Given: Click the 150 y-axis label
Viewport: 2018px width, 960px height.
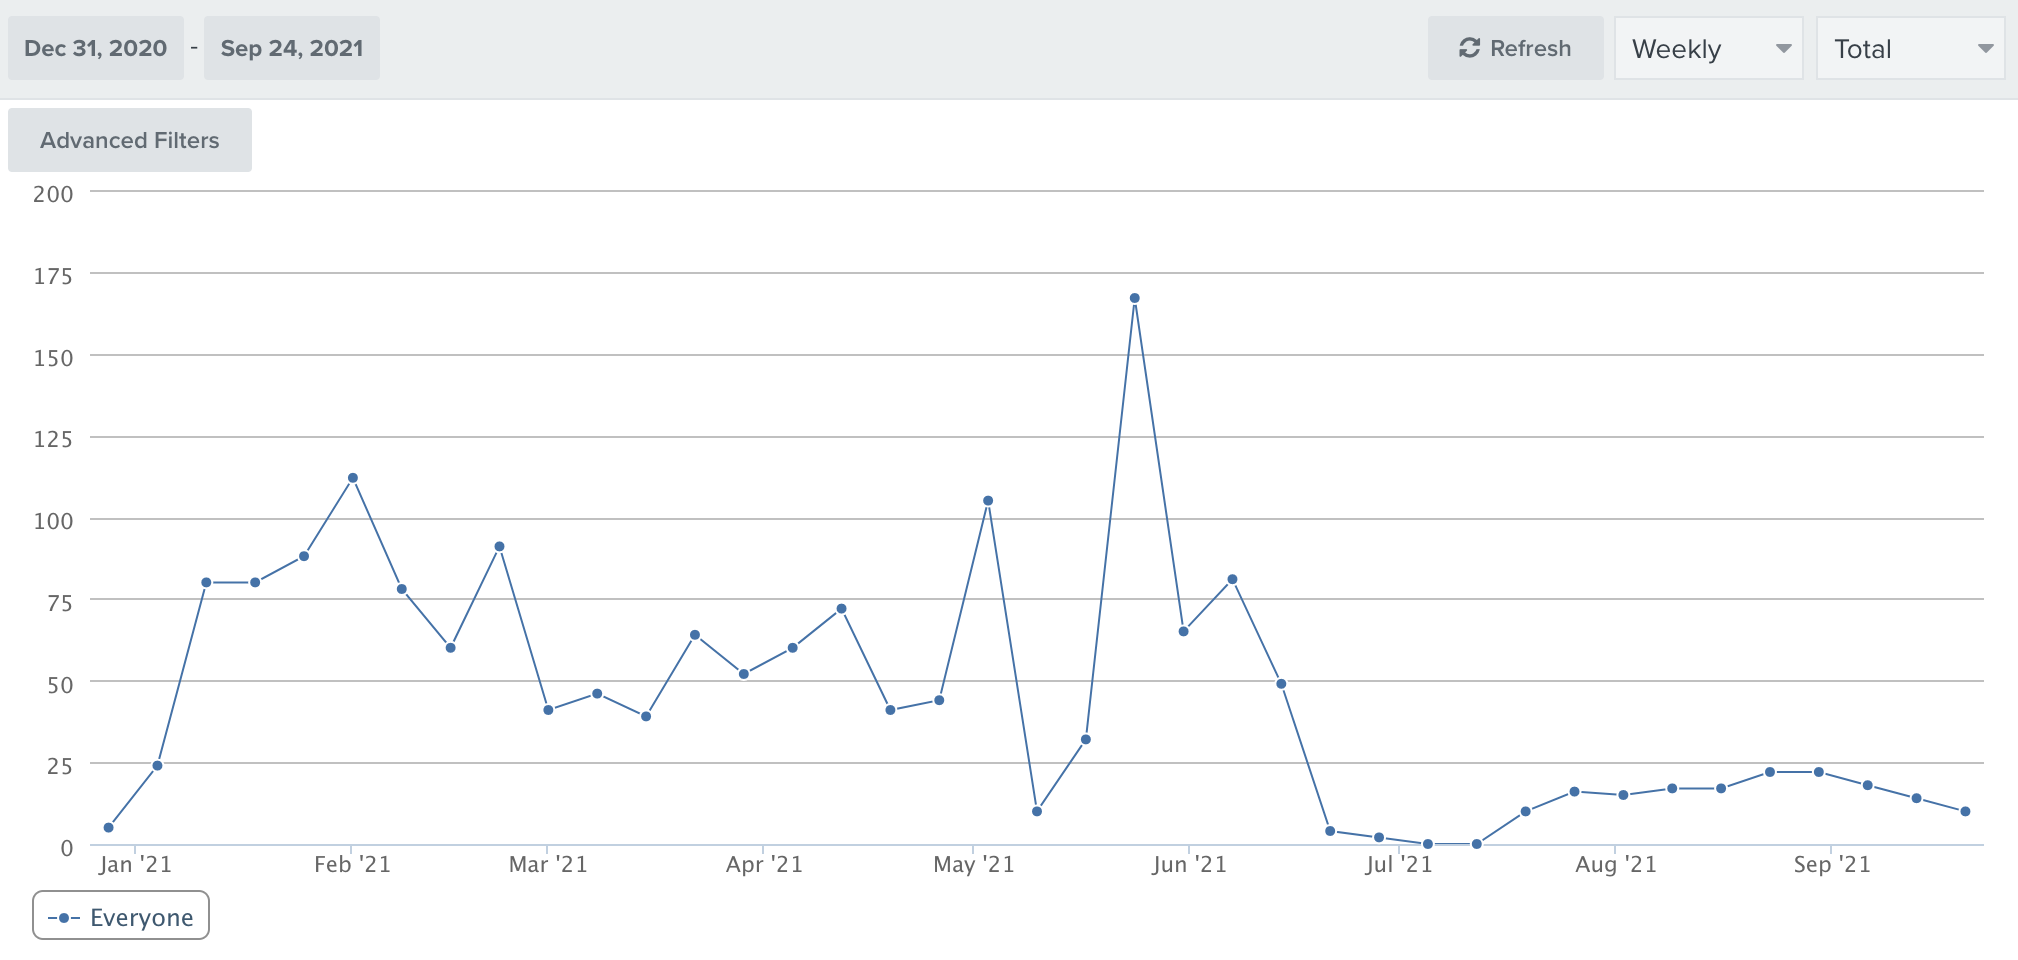Looking at the screenshot, I should point(53,358).
